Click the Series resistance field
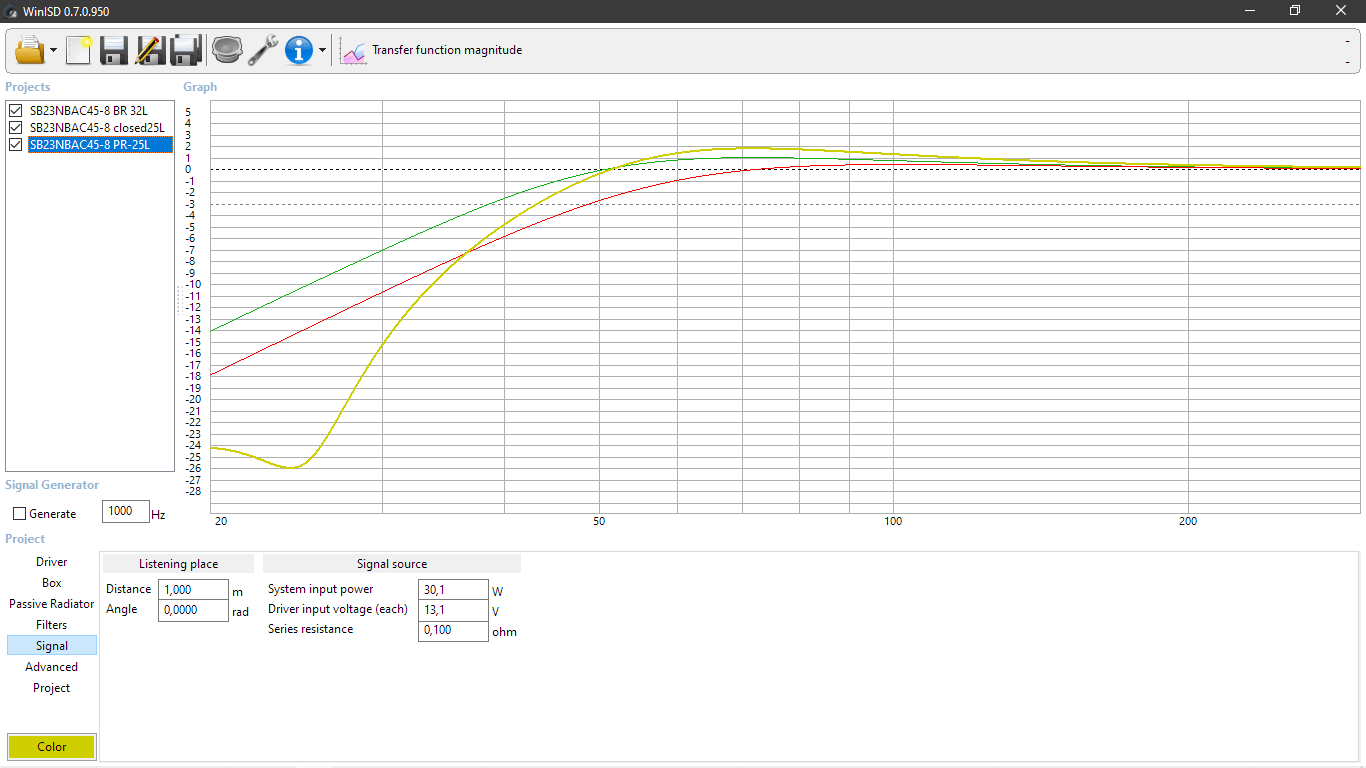Screen dimensions: 1366x768 coord(453,630)
